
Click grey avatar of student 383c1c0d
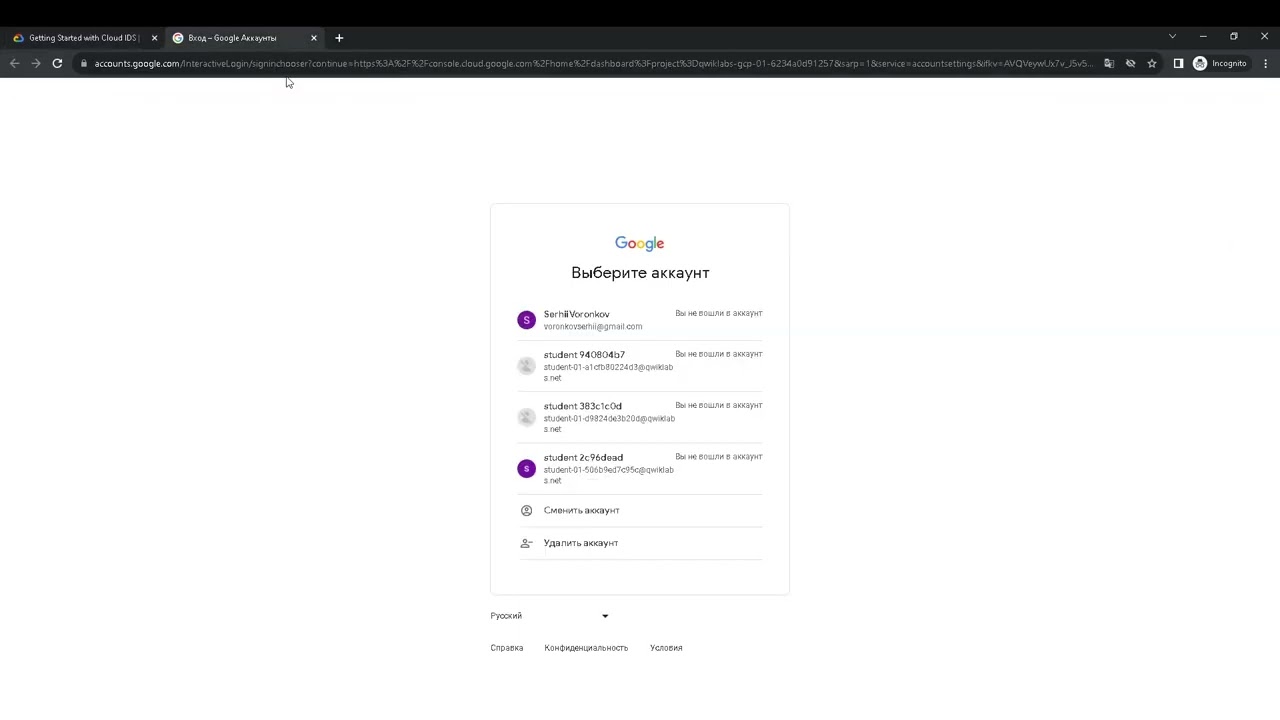526,417
